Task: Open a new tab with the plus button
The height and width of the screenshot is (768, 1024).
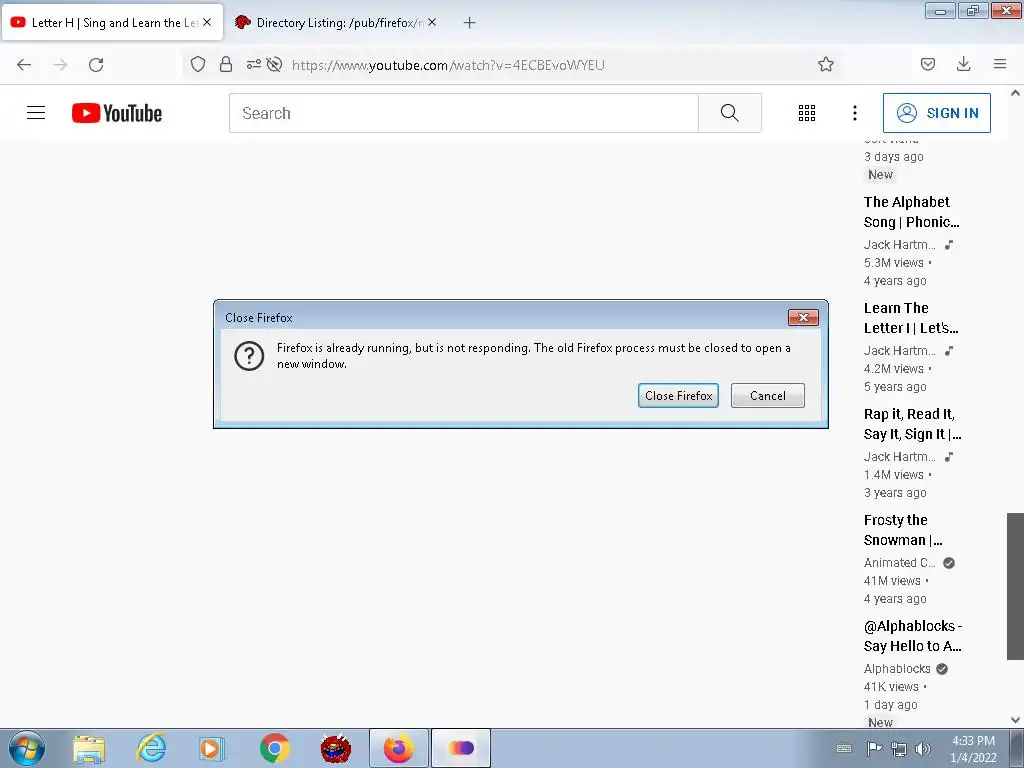Action: tap(469, 23)
